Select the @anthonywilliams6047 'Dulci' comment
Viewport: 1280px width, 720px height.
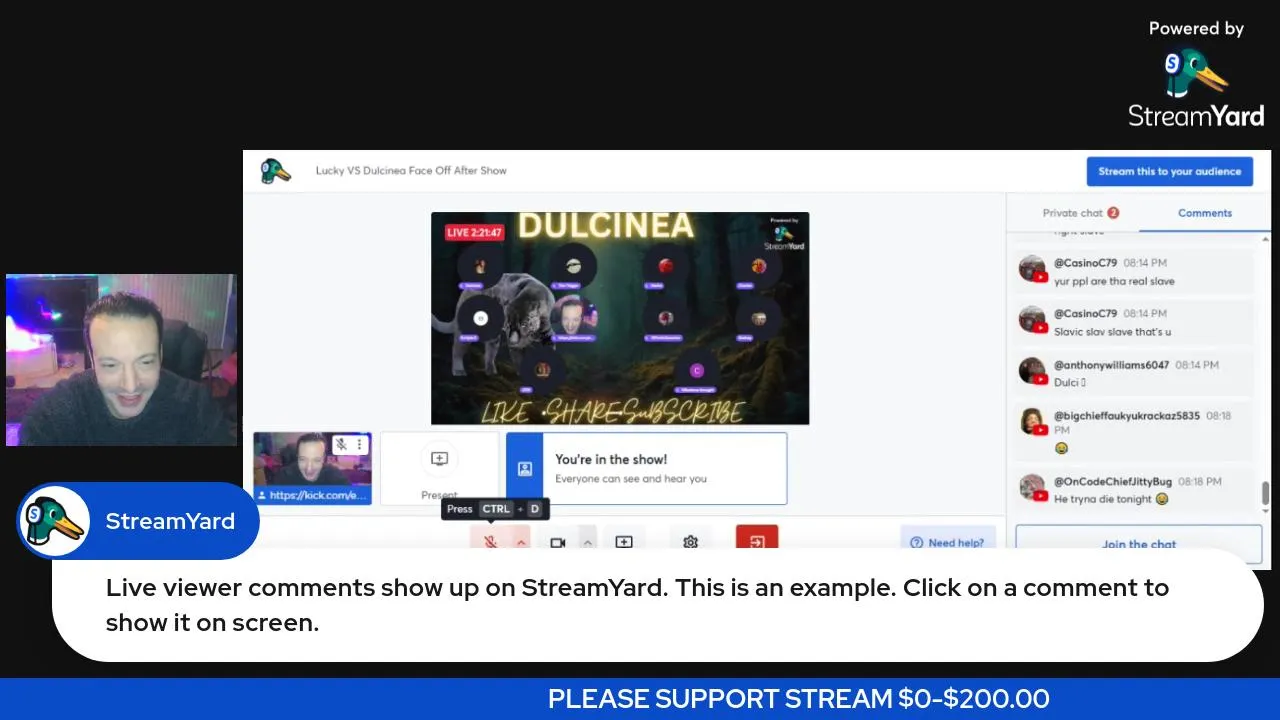tap(1134, 373)
